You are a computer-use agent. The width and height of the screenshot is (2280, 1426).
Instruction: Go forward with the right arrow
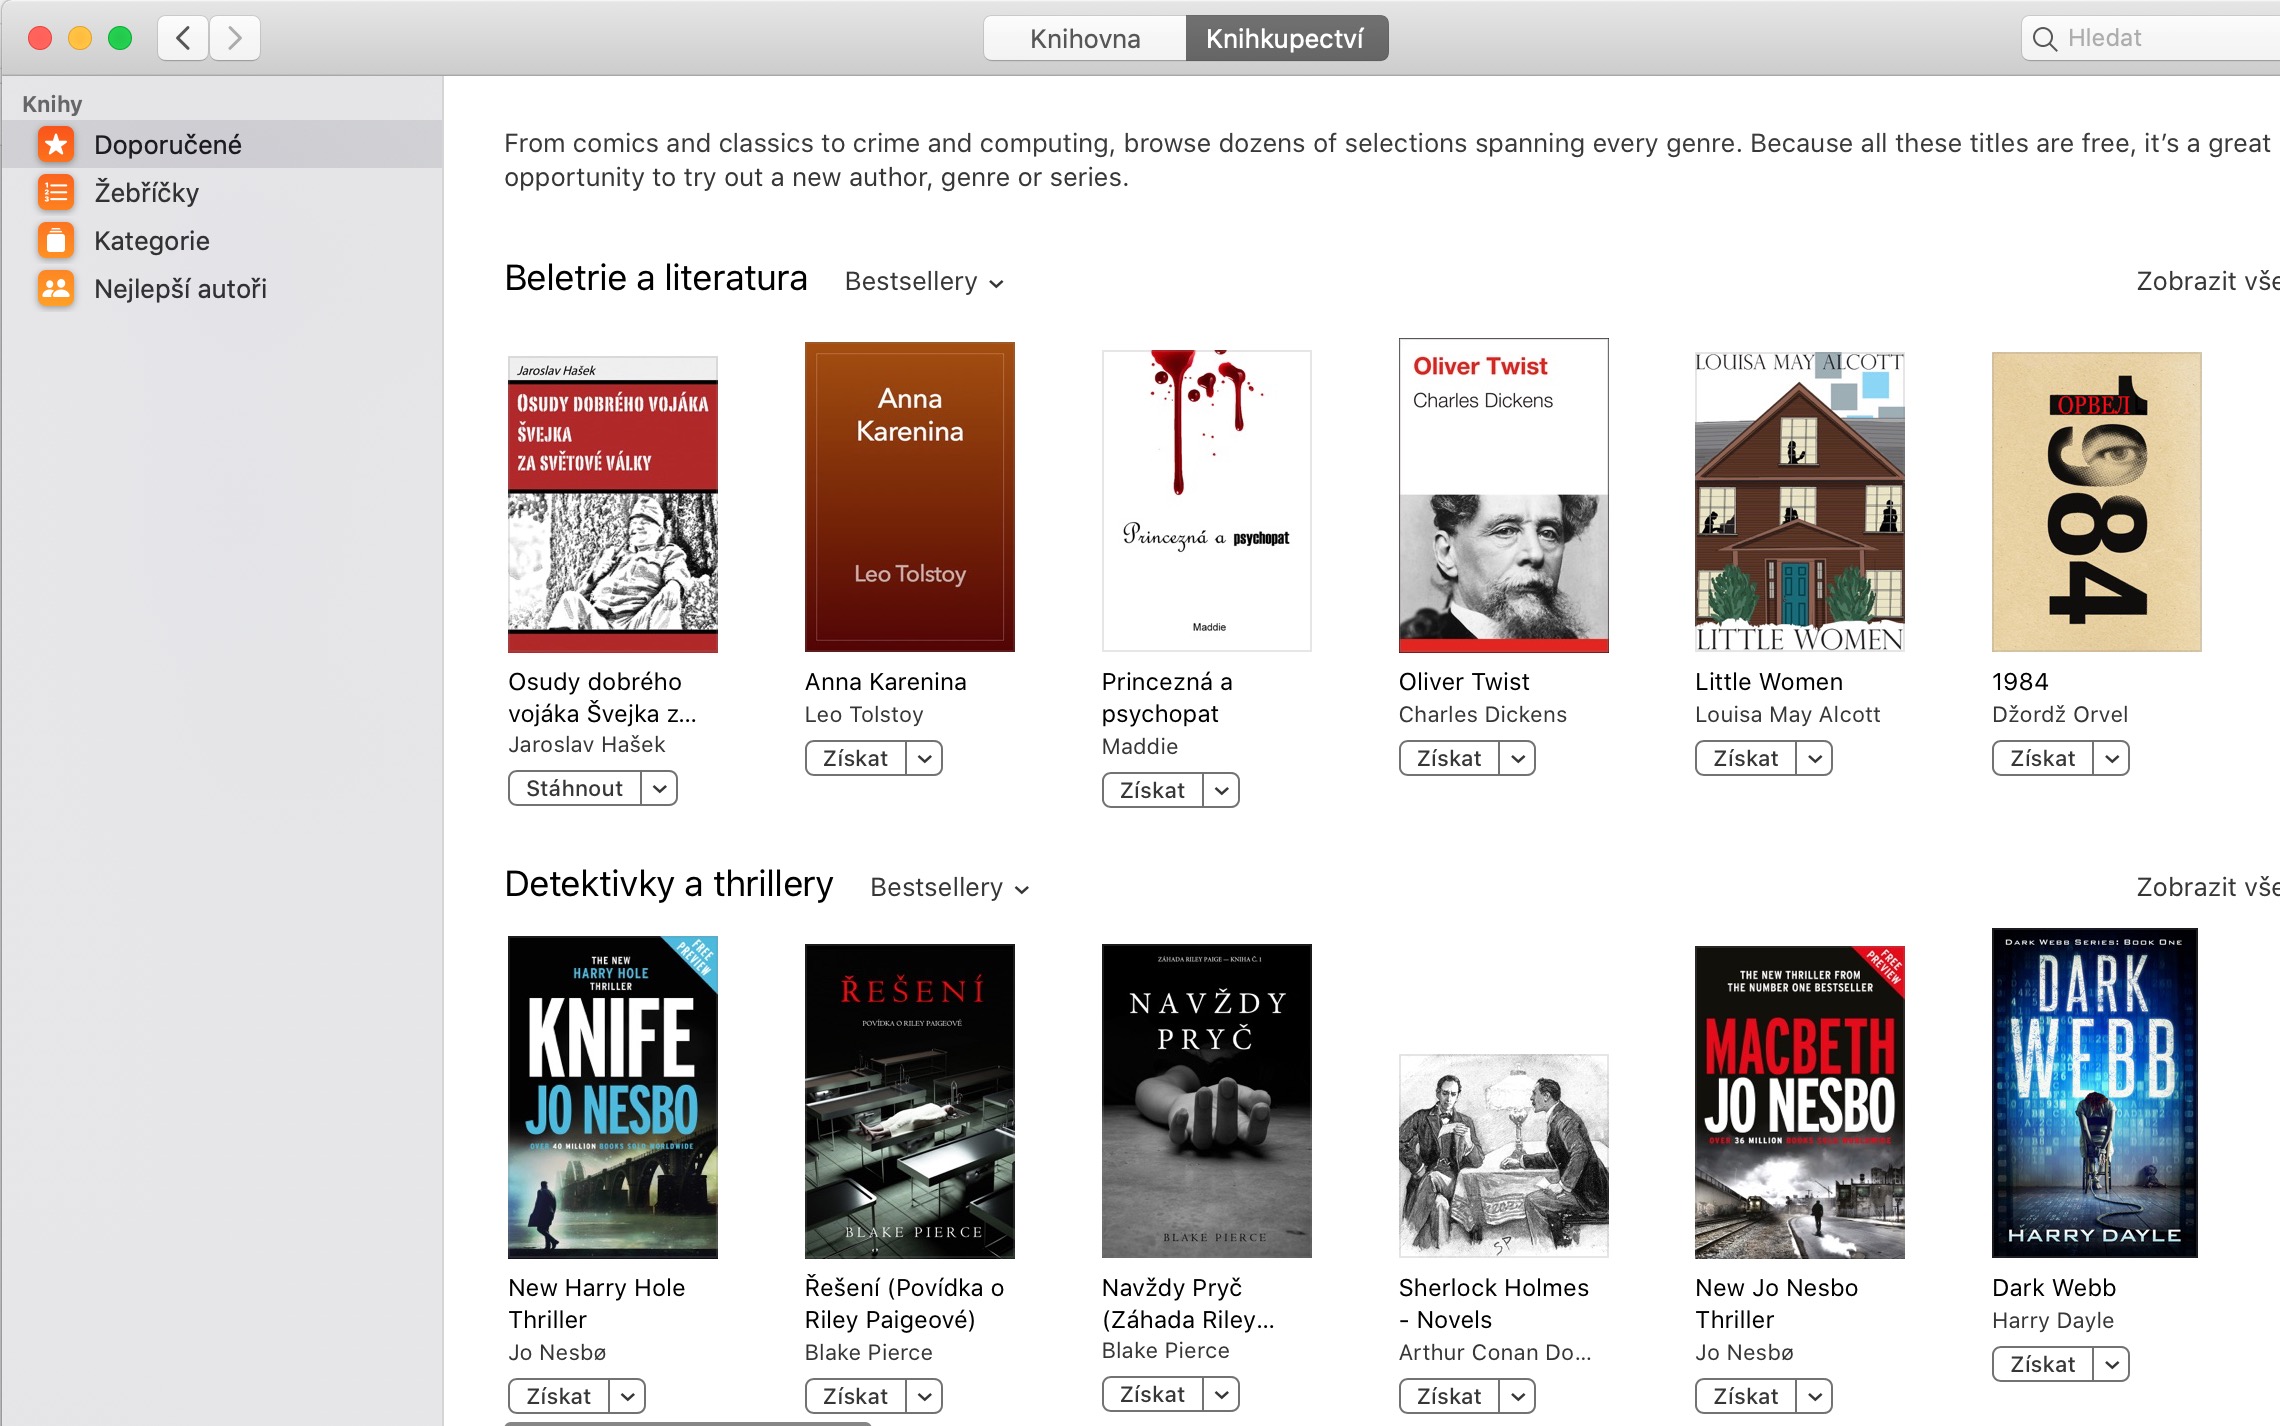pyautogui.click(x=235, y=38)
